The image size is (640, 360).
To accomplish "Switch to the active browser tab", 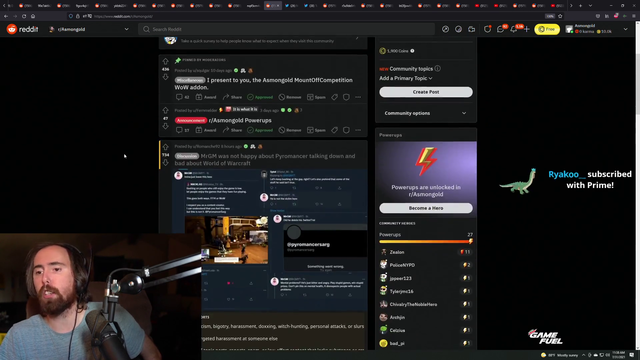I will pos(273,6).
